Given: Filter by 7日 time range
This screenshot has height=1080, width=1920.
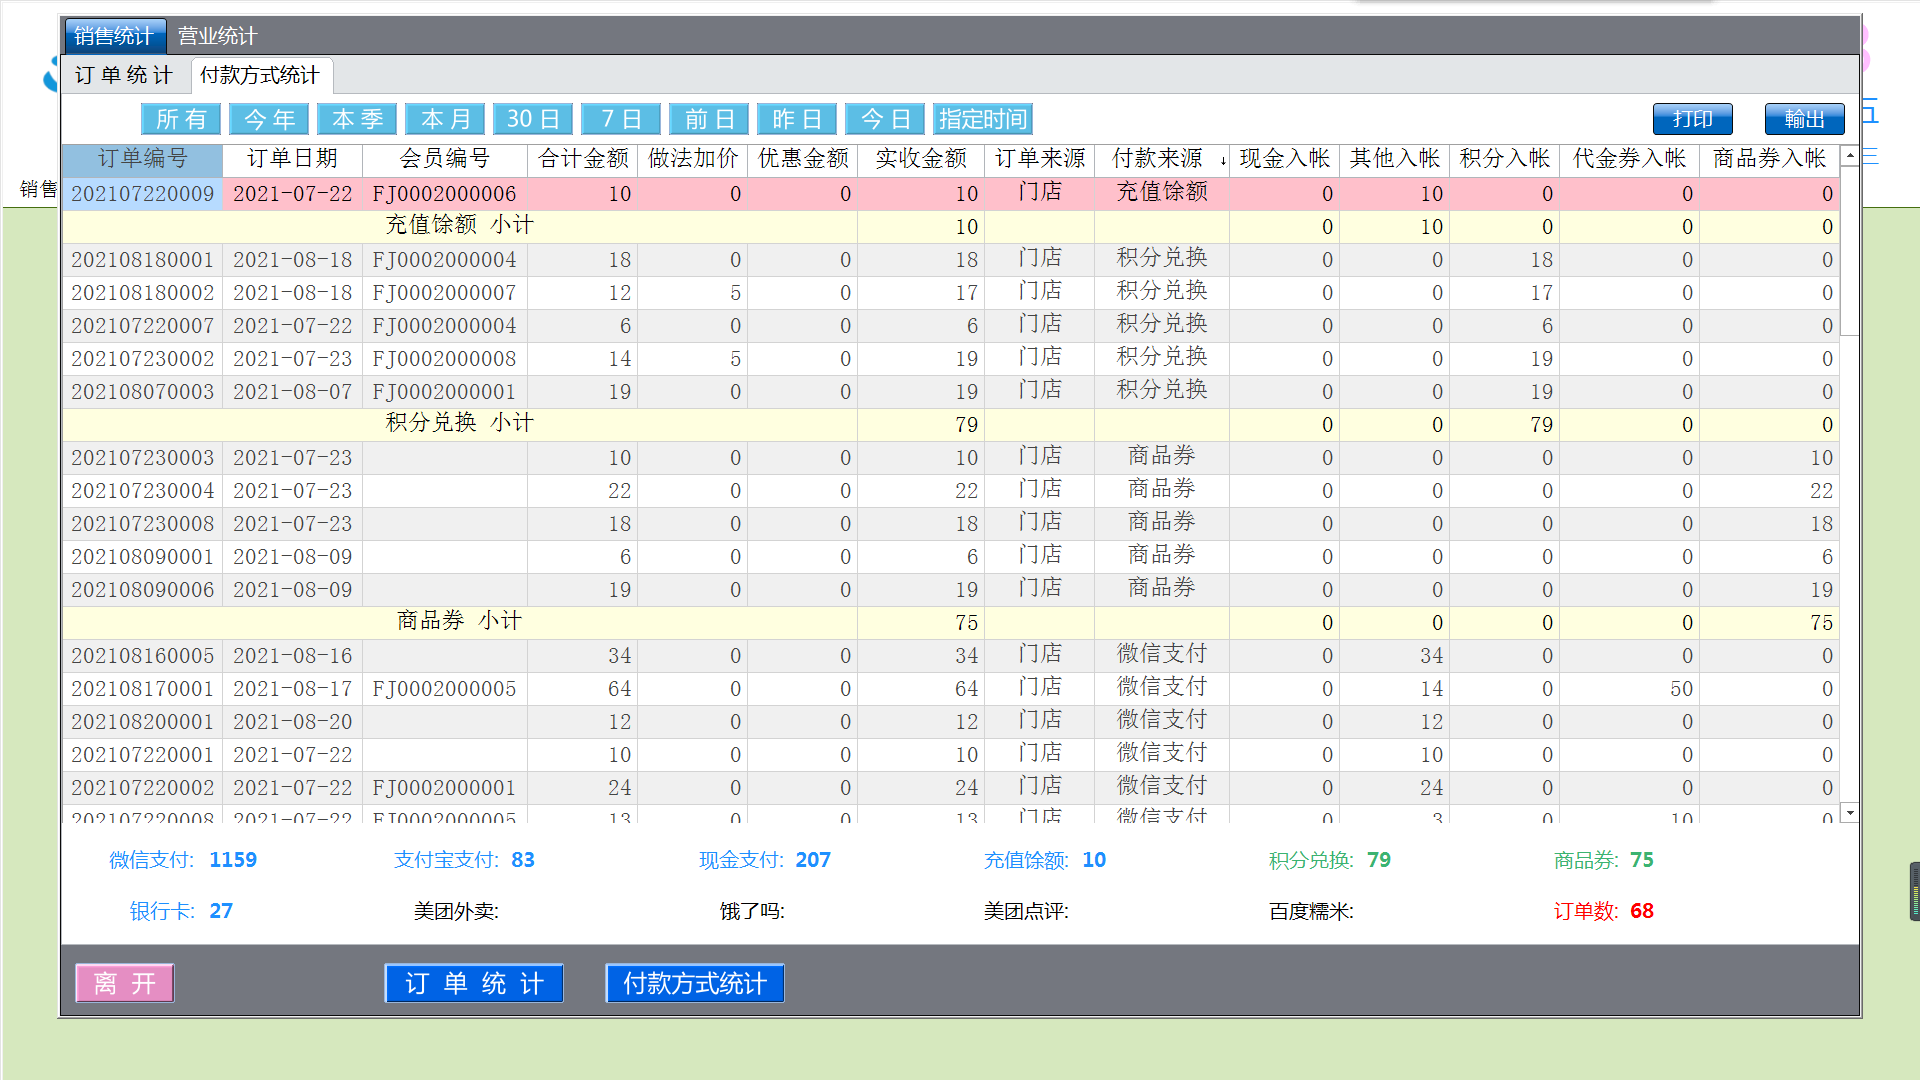Looking at the screenshot, I should coord(621,119).
